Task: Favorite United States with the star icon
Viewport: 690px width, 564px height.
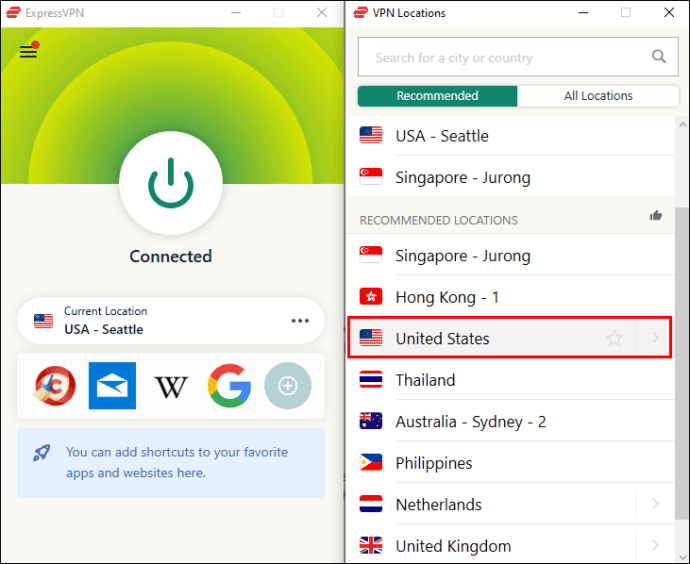Action: tap(614, 338)
